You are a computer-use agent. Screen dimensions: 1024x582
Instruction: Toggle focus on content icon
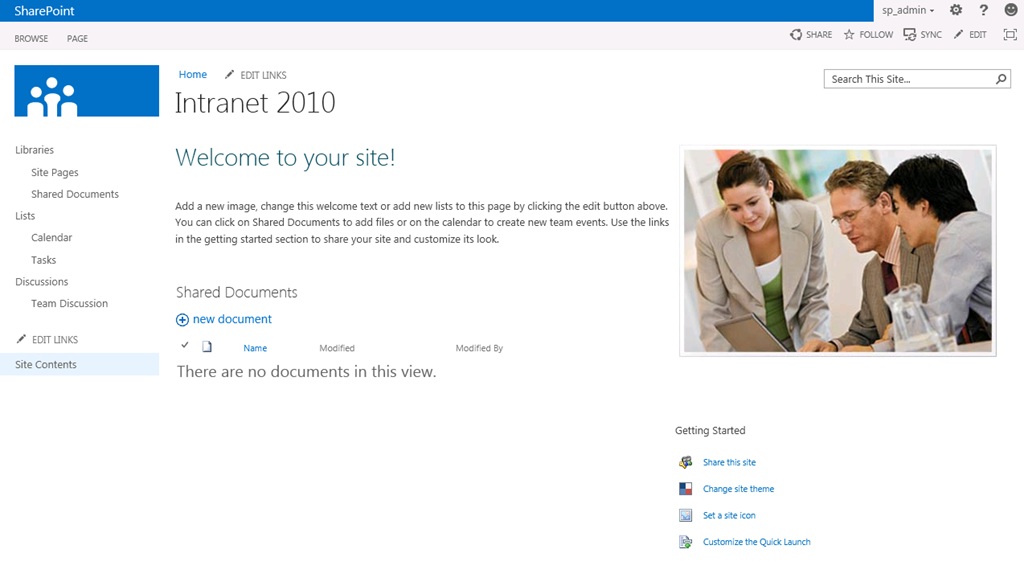click(x=1009, y=35)
